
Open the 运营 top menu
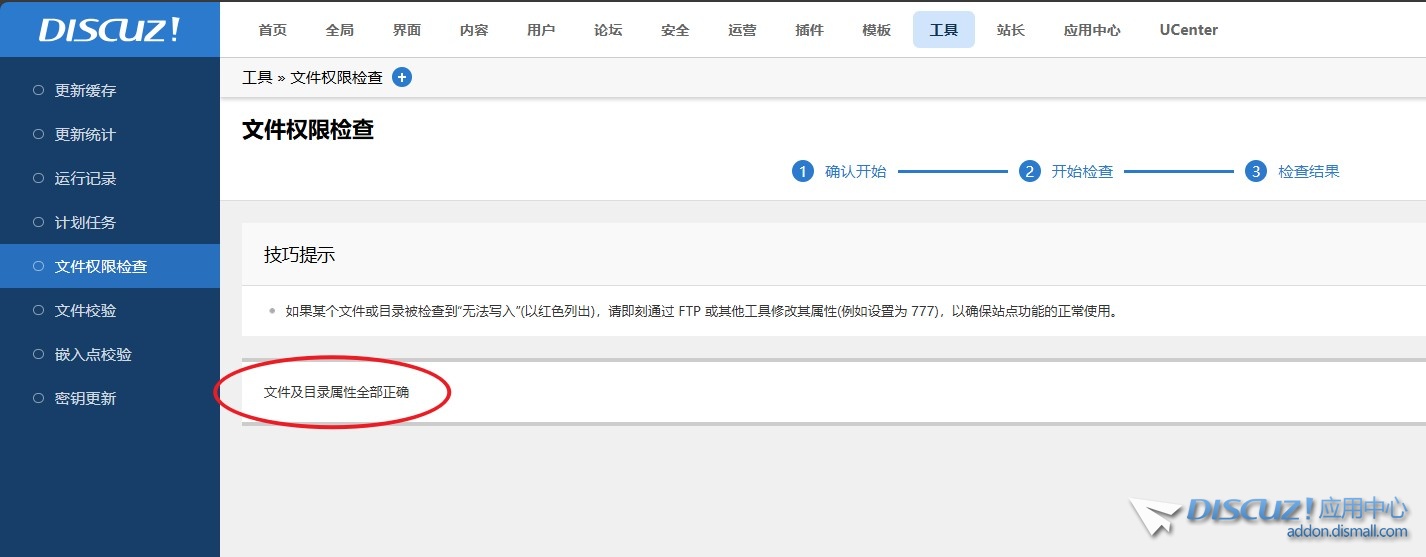(x=742, y=30)
